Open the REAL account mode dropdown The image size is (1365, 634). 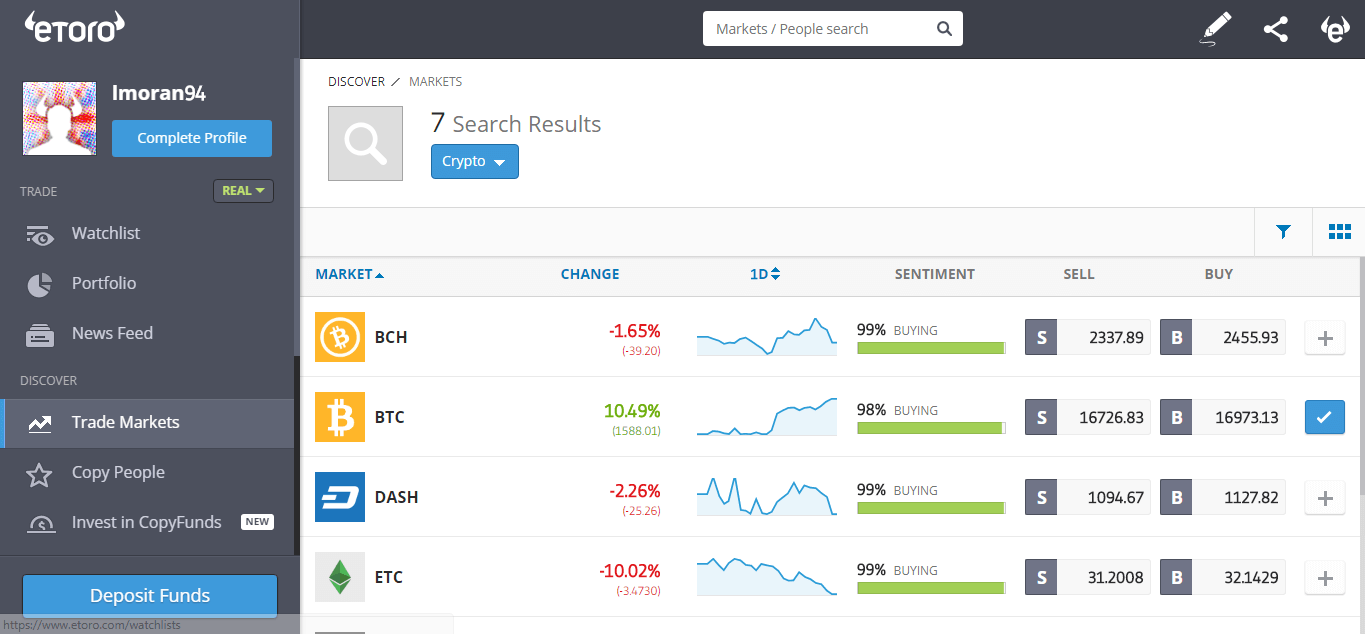[x=243, y=191]
